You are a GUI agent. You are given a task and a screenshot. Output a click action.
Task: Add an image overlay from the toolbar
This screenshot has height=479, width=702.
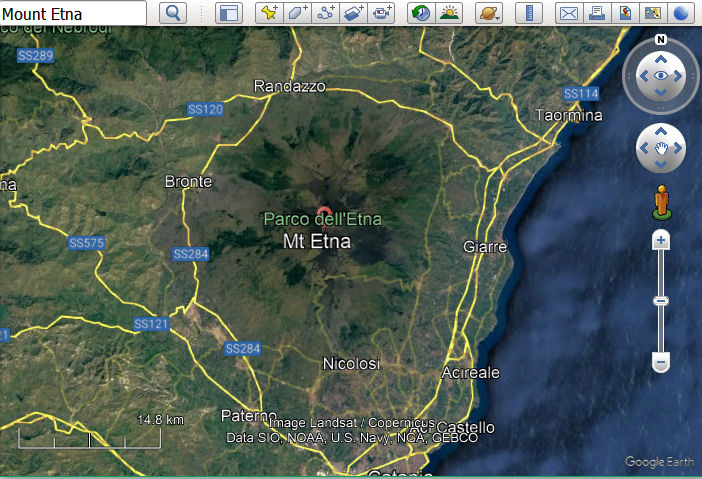pos(353,13)
